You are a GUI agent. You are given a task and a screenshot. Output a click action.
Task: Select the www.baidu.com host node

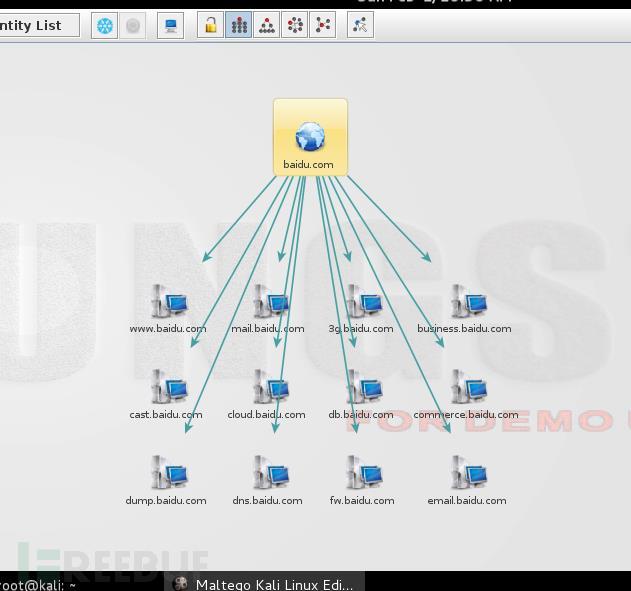169,309
